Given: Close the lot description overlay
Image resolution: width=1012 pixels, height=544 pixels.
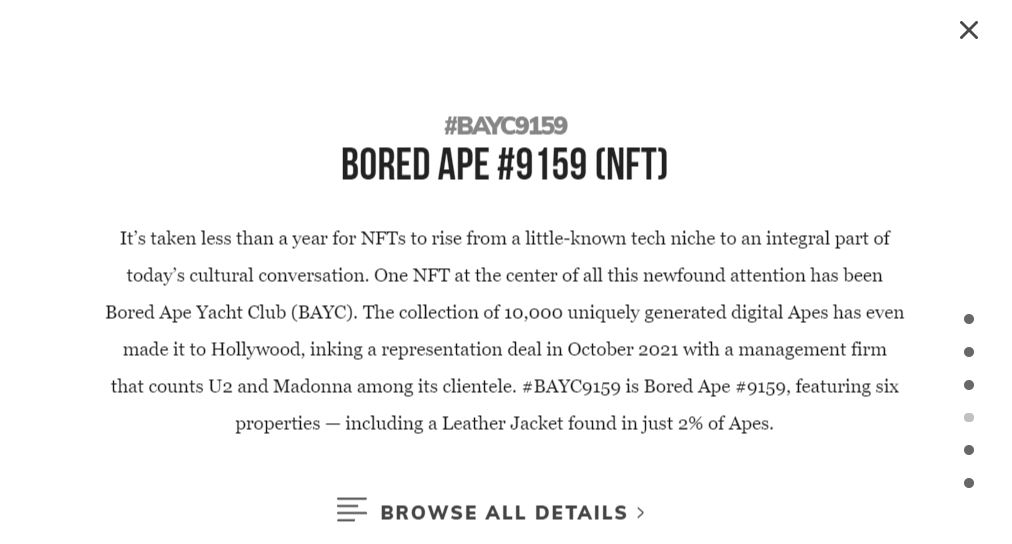Looking at the screenshot, I should point(968,30).
